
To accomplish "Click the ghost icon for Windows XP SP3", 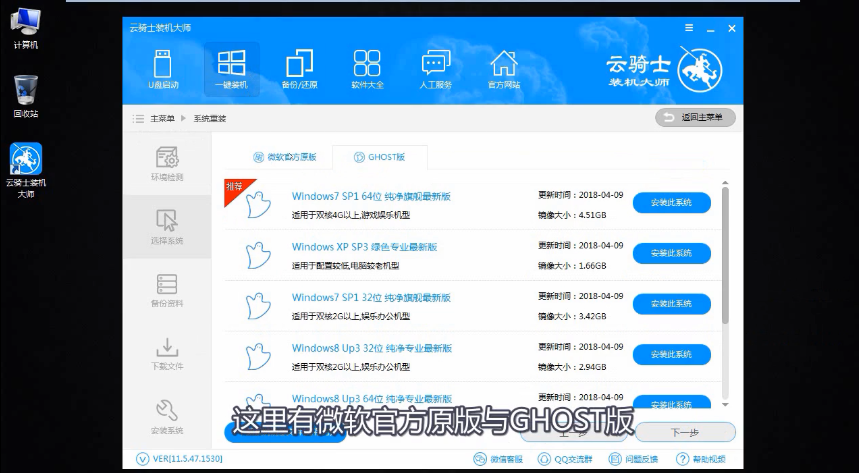I will (x=257, y=255).
